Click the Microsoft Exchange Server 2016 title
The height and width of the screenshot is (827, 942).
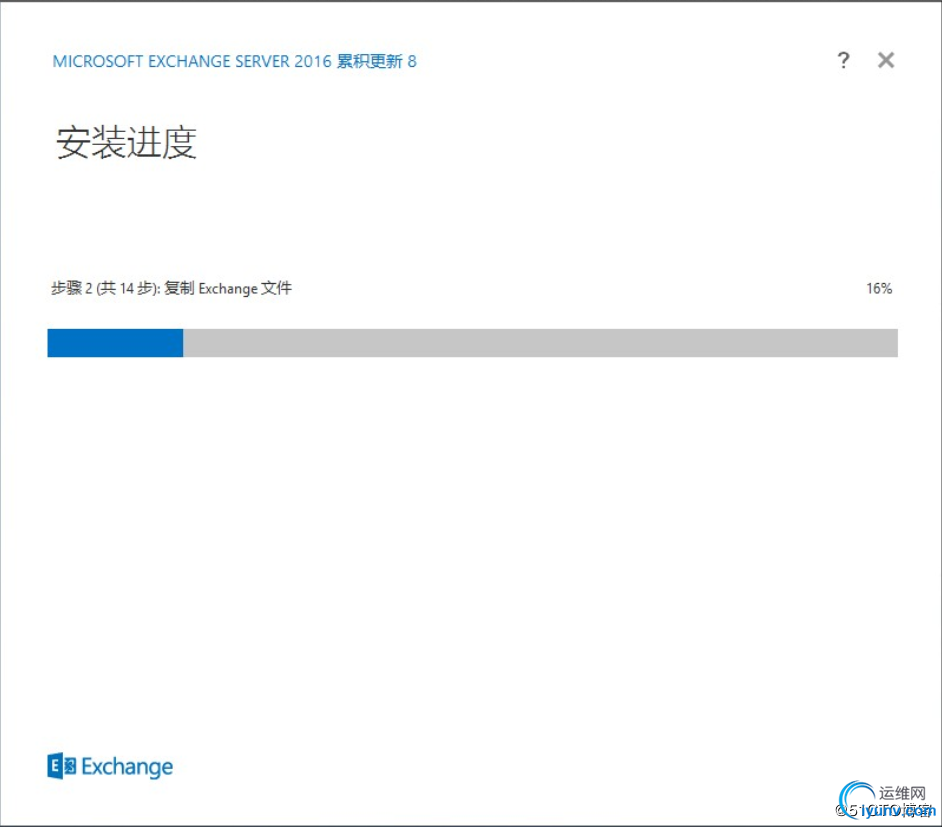tap(235, 61)
